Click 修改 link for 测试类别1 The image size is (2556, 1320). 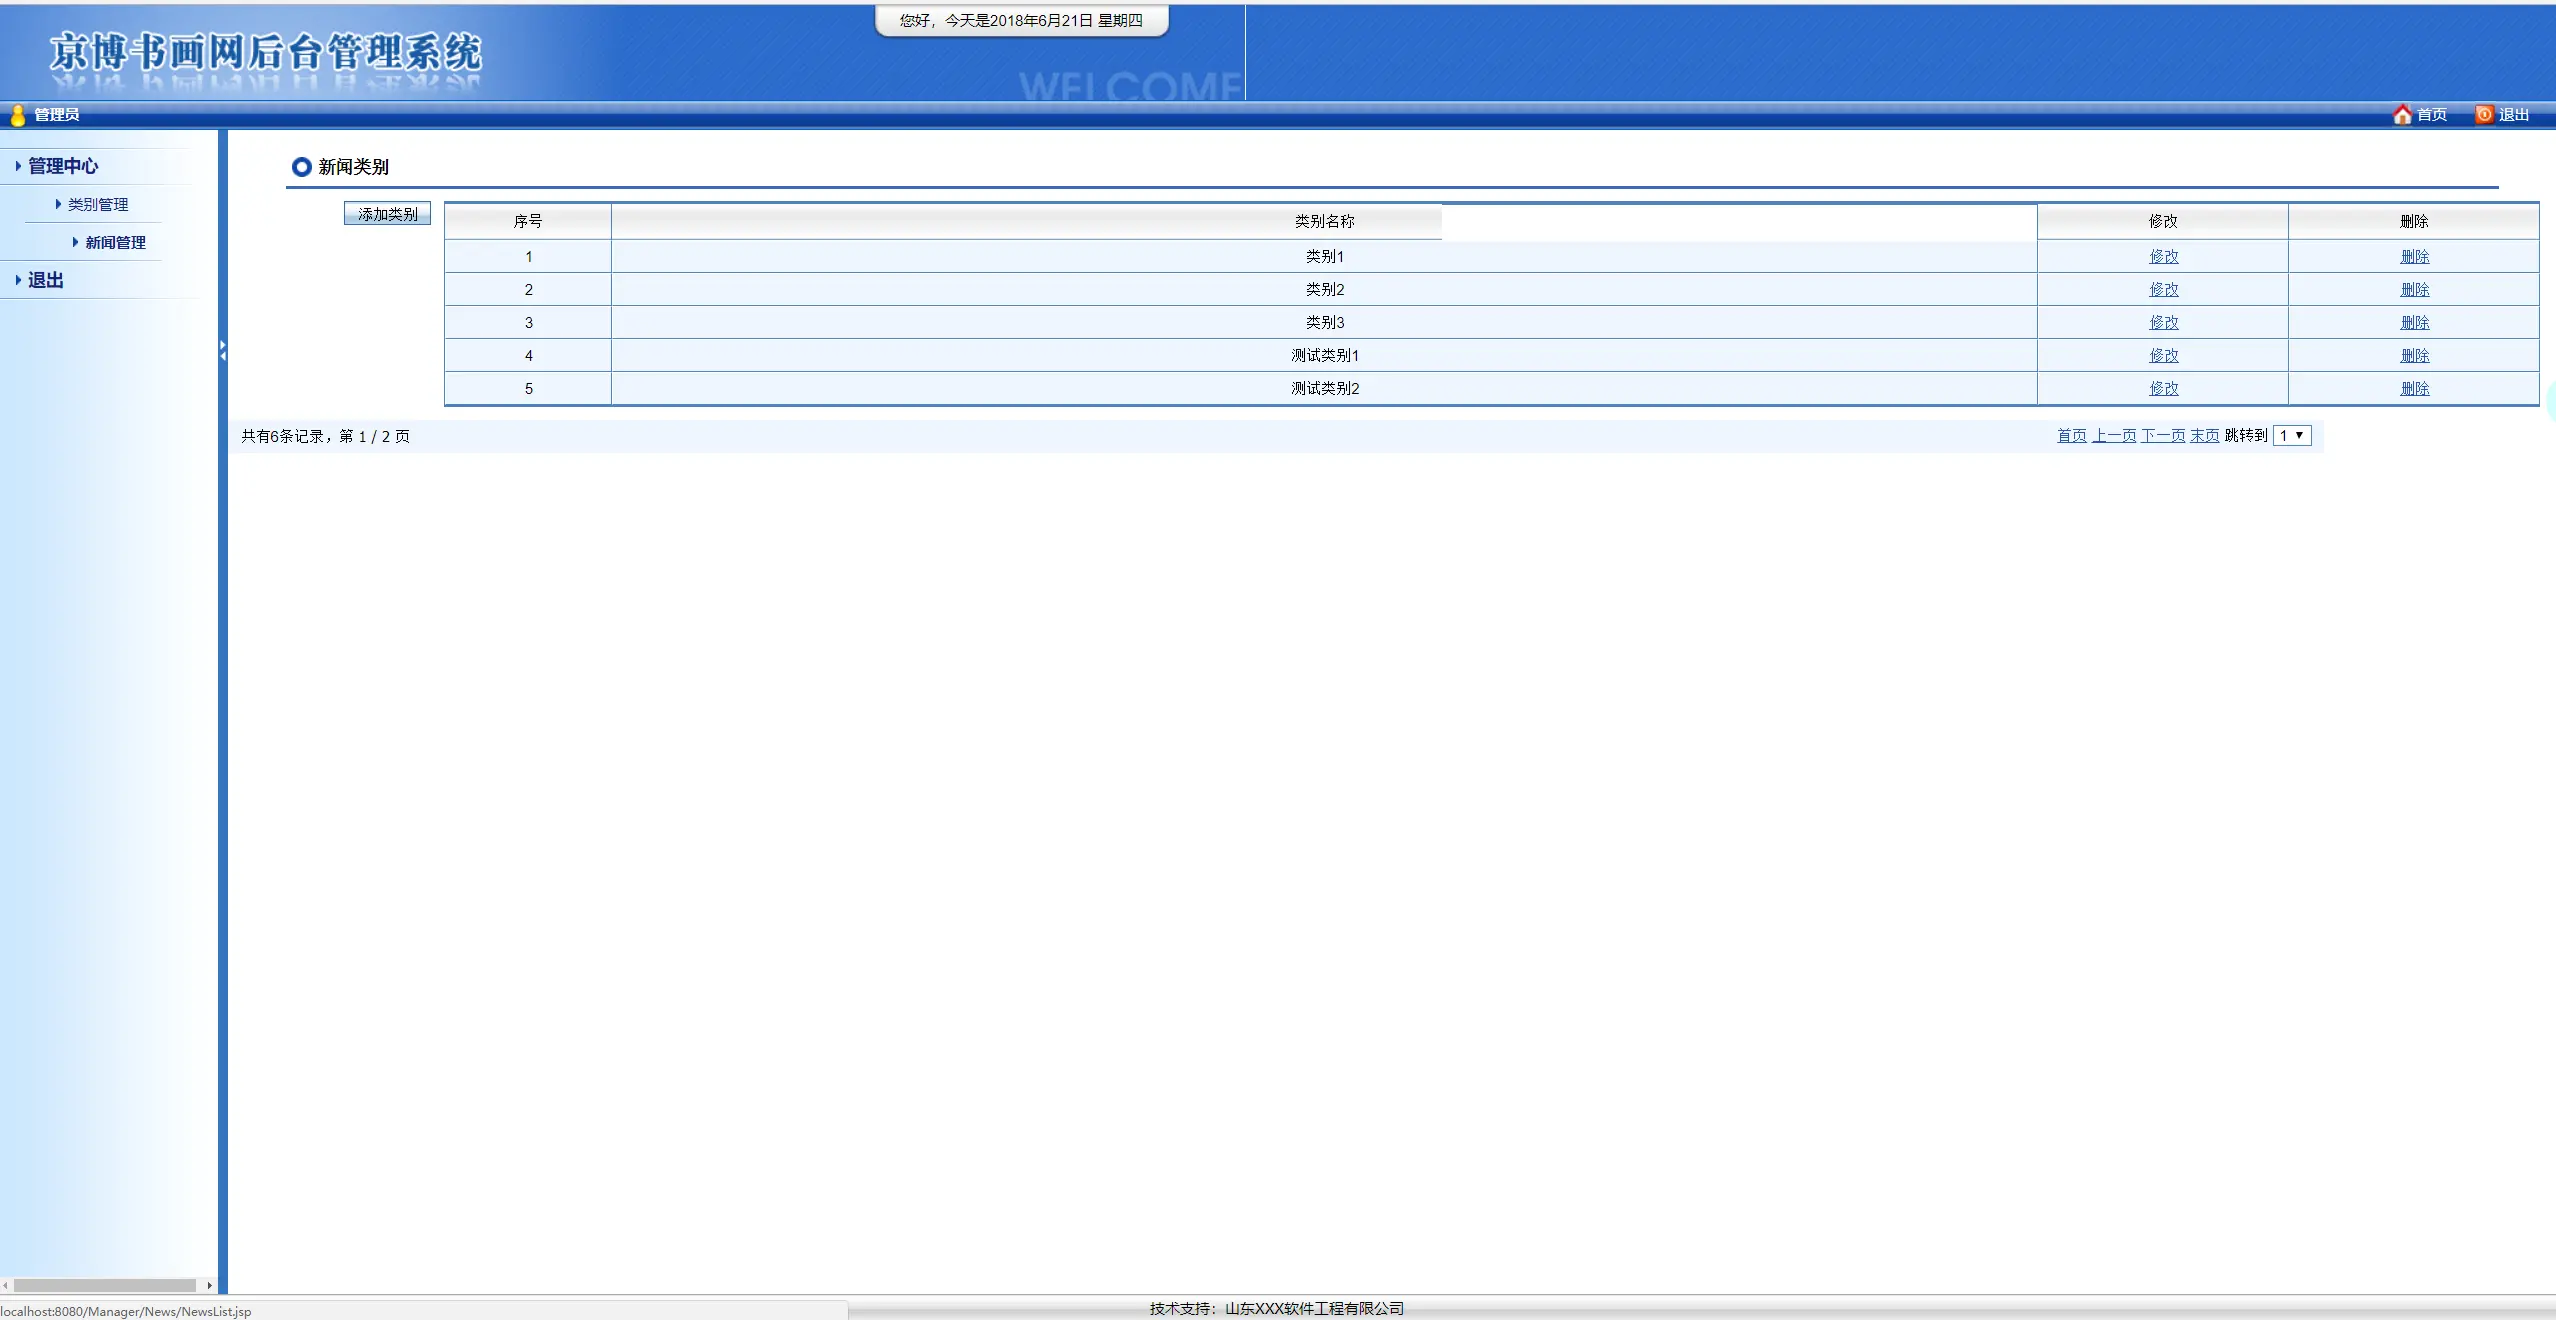[2163, 356]
